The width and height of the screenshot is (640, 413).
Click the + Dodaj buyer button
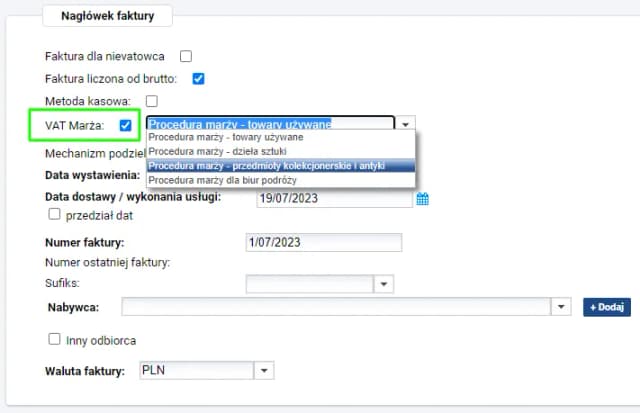coord(606,307)
